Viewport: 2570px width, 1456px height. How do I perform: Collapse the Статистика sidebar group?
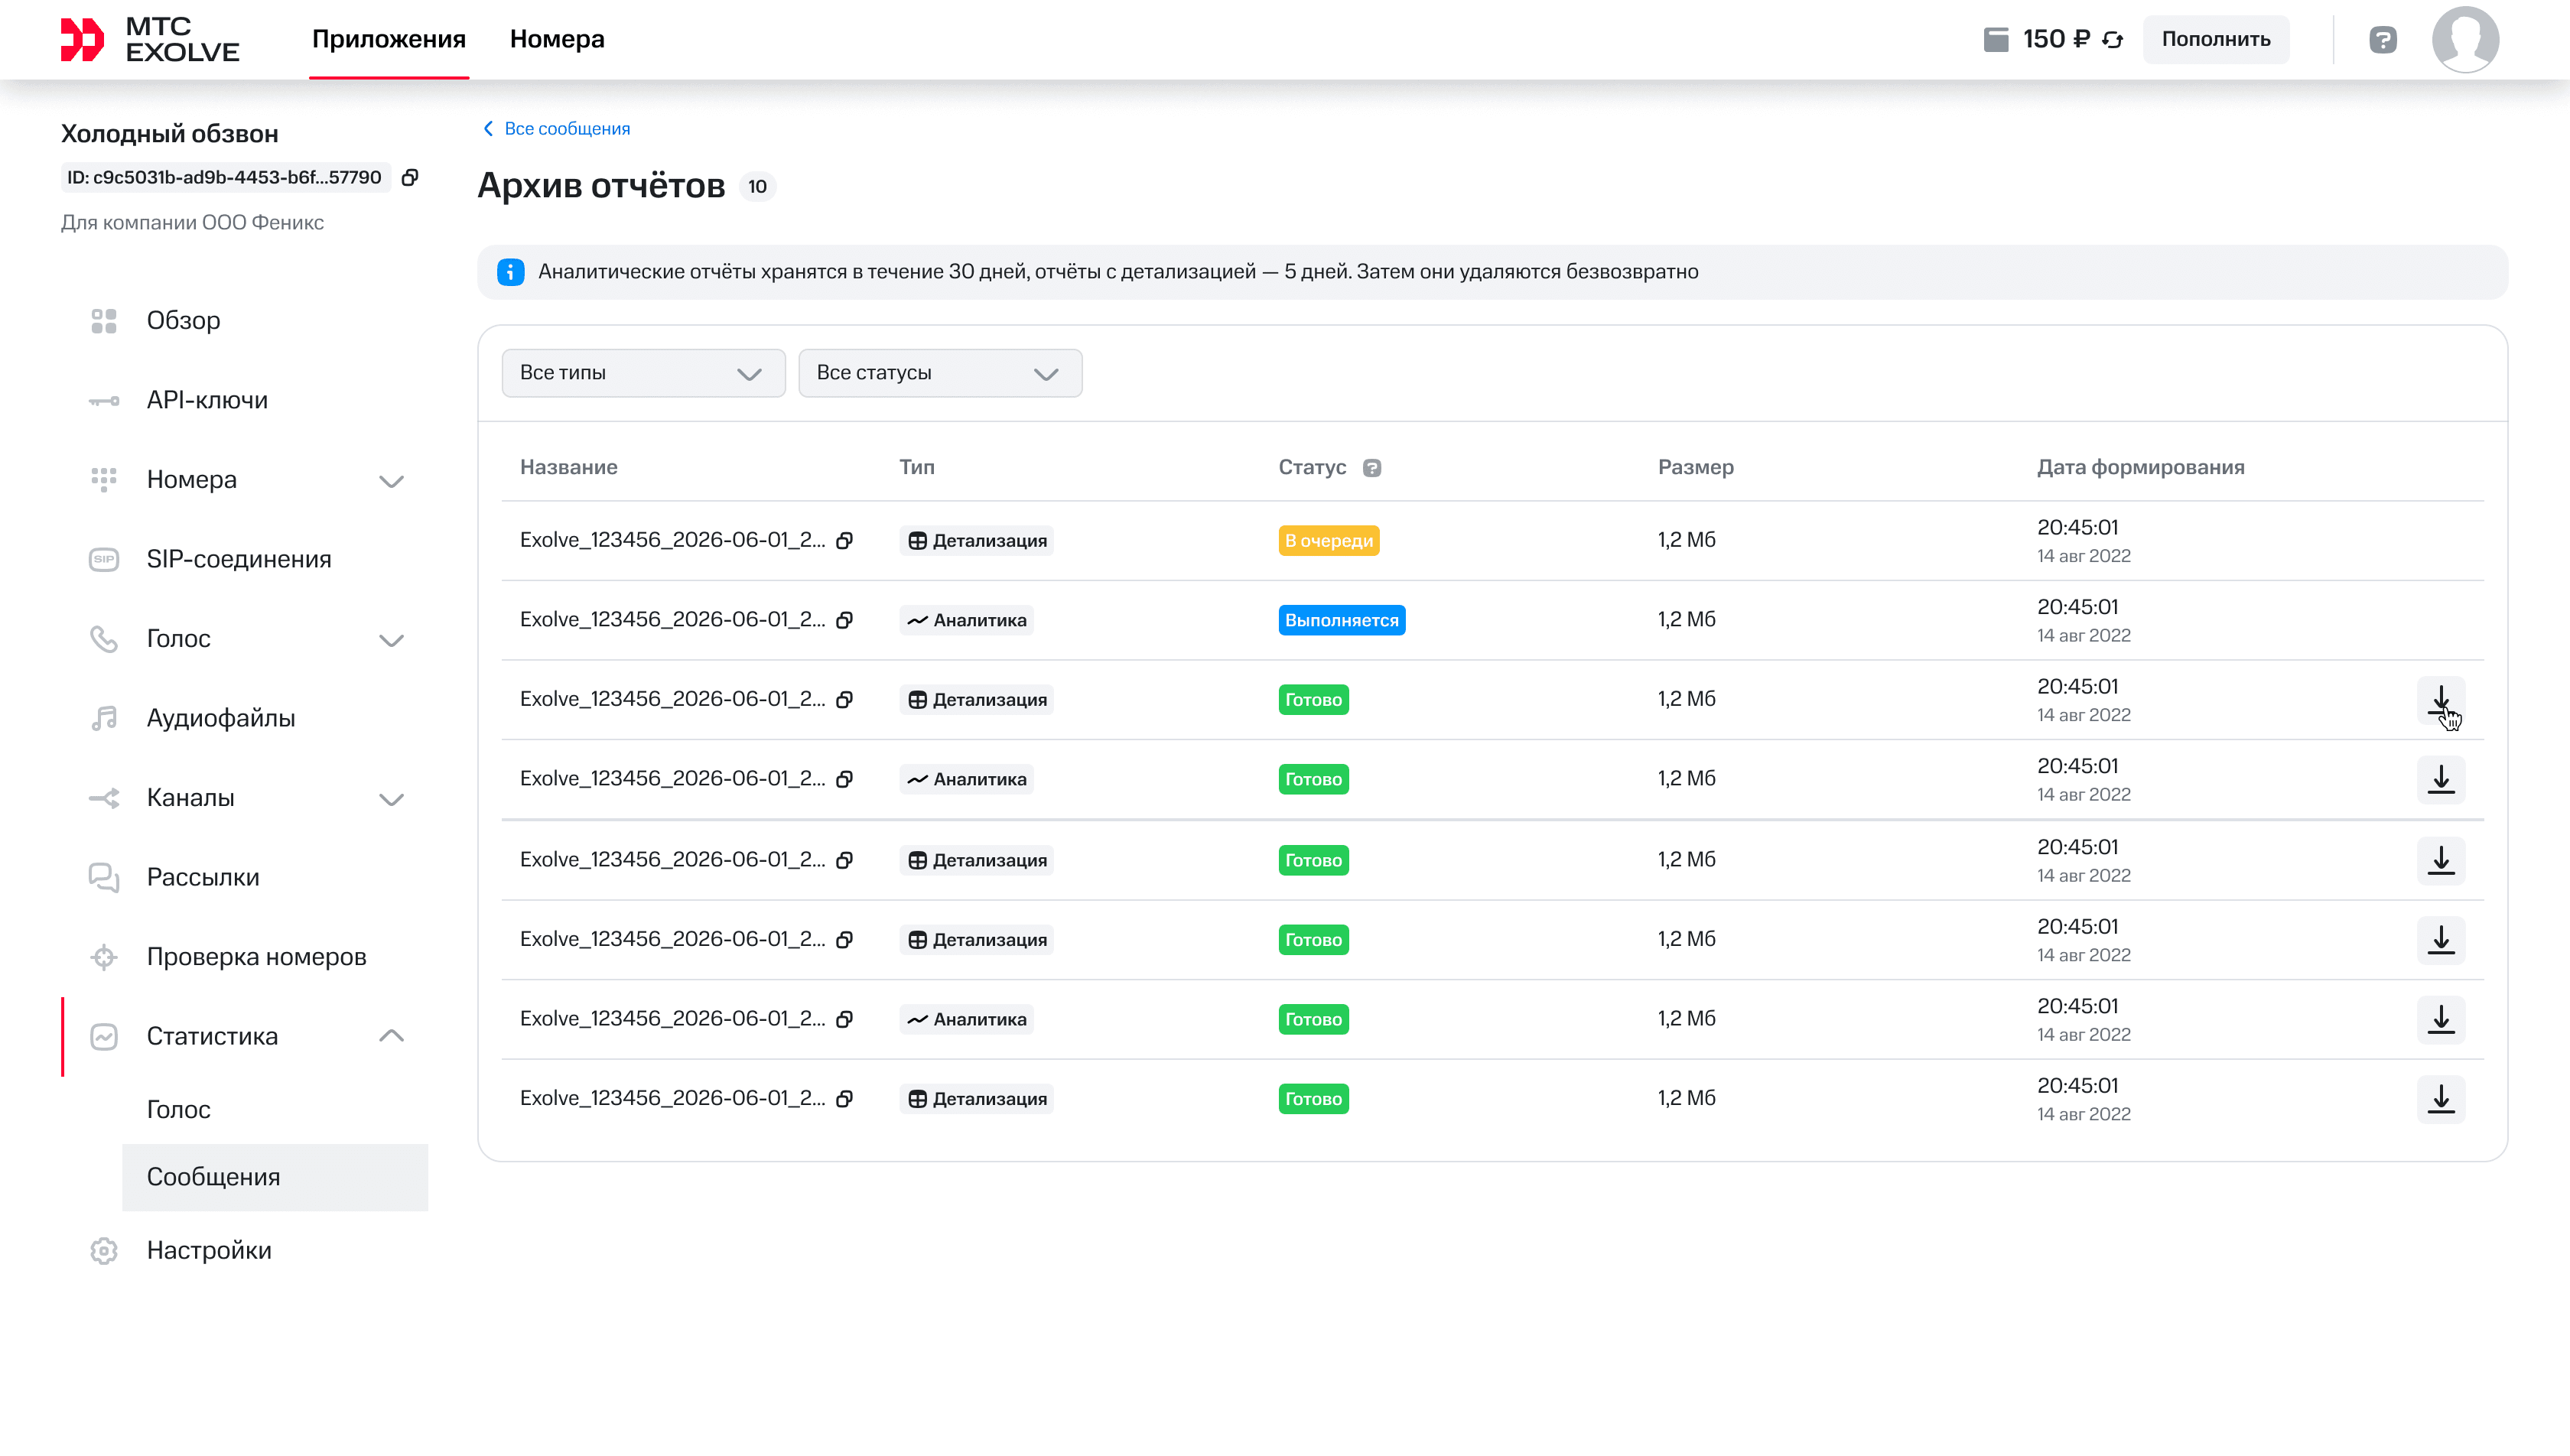[x=392, y=1036]
